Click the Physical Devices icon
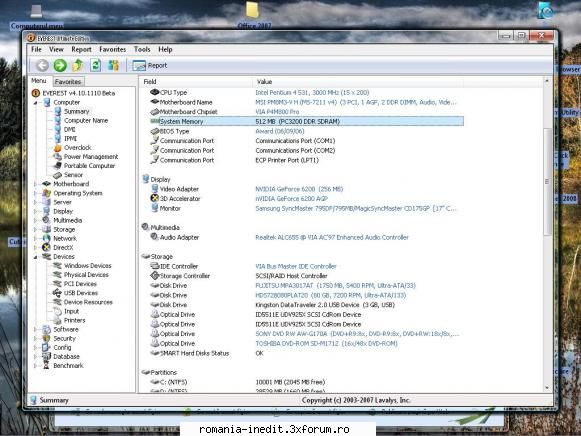 [57, 275]
